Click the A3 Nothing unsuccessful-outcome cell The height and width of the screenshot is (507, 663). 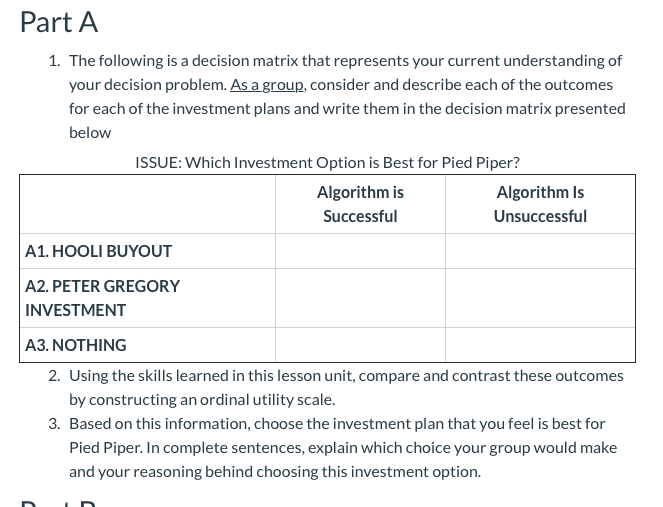[540, 345]
